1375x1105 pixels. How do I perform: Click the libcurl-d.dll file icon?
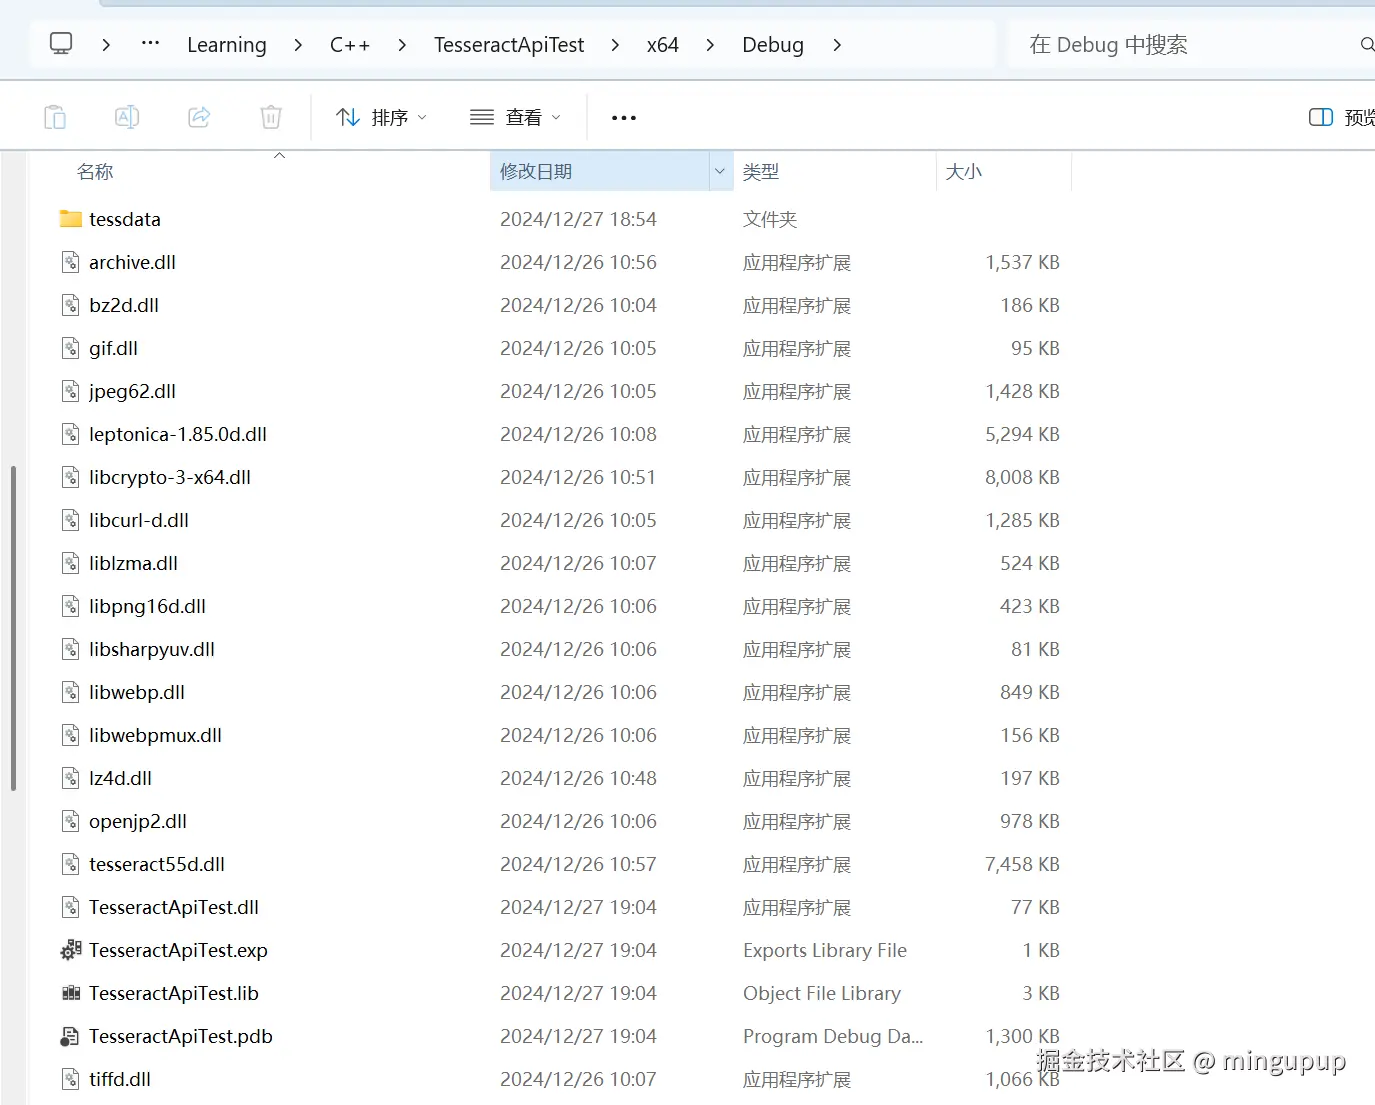point(70,520)
